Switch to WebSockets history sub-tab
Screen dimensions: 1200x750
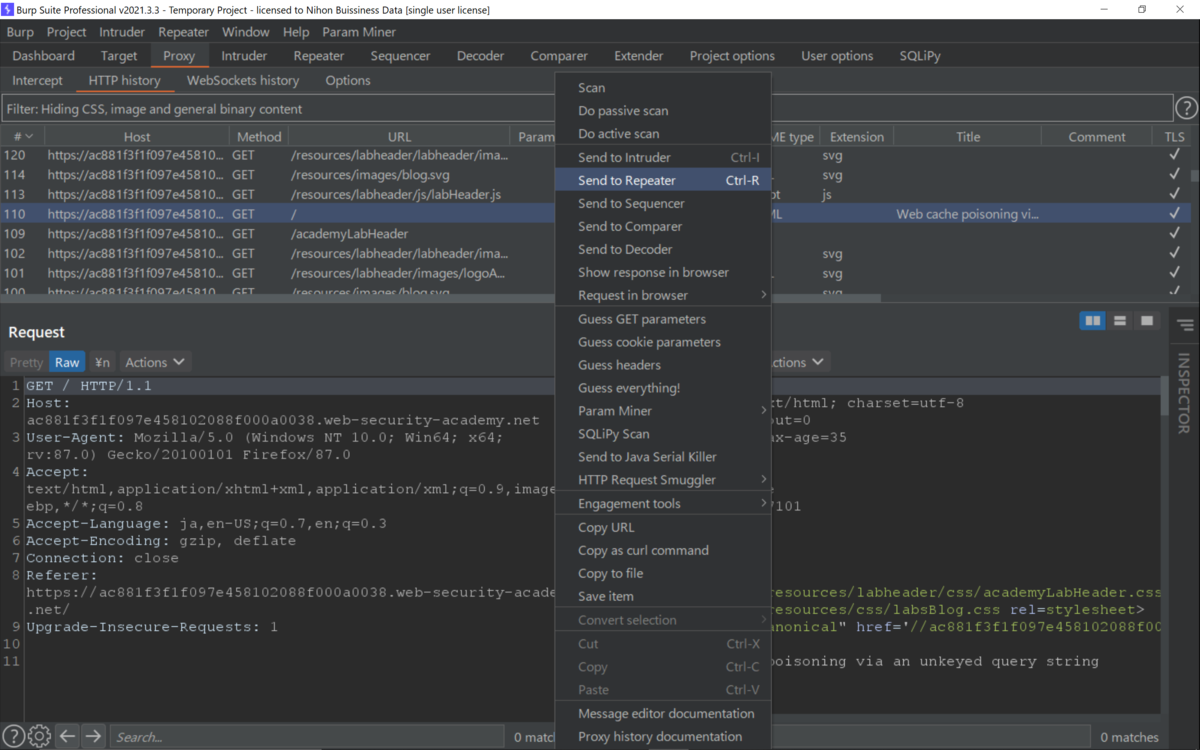[243, 80]
